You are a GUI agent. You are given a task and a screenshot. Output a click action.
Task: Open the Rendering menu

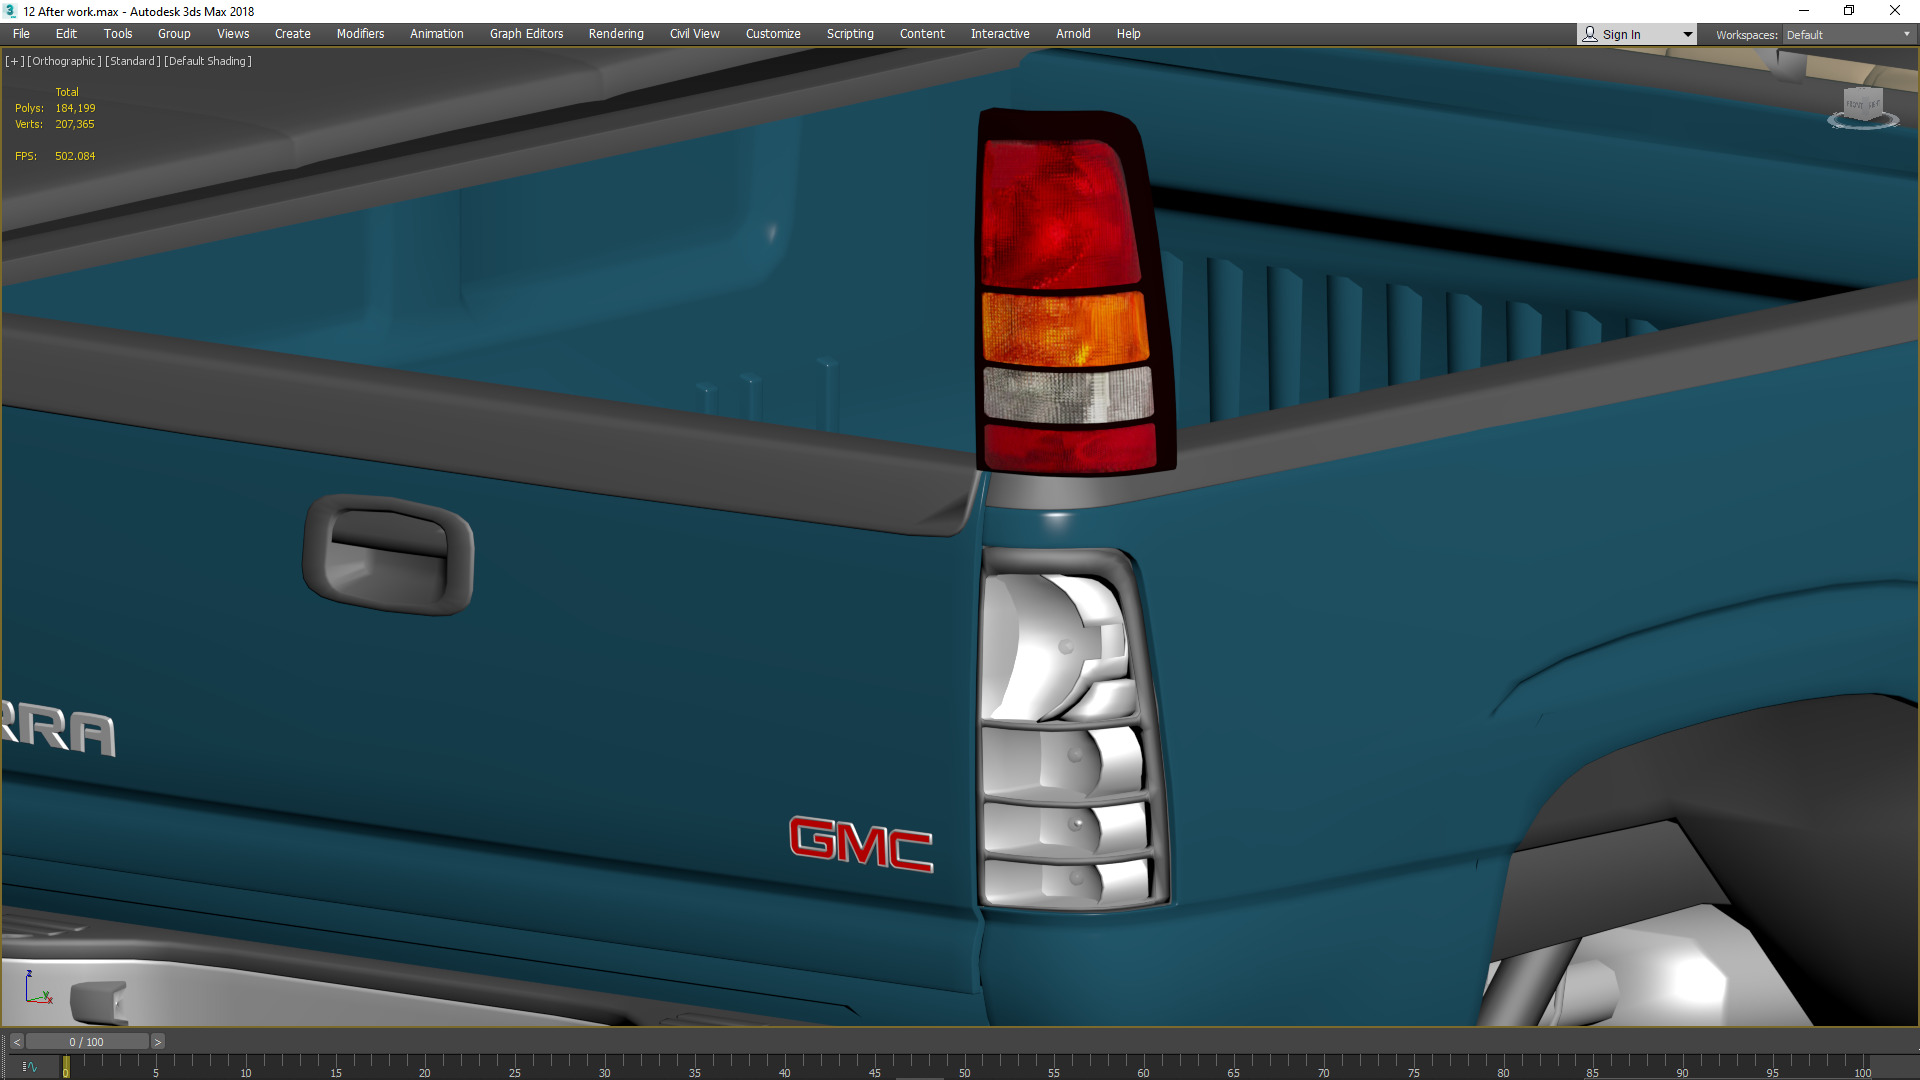point(615,34)
